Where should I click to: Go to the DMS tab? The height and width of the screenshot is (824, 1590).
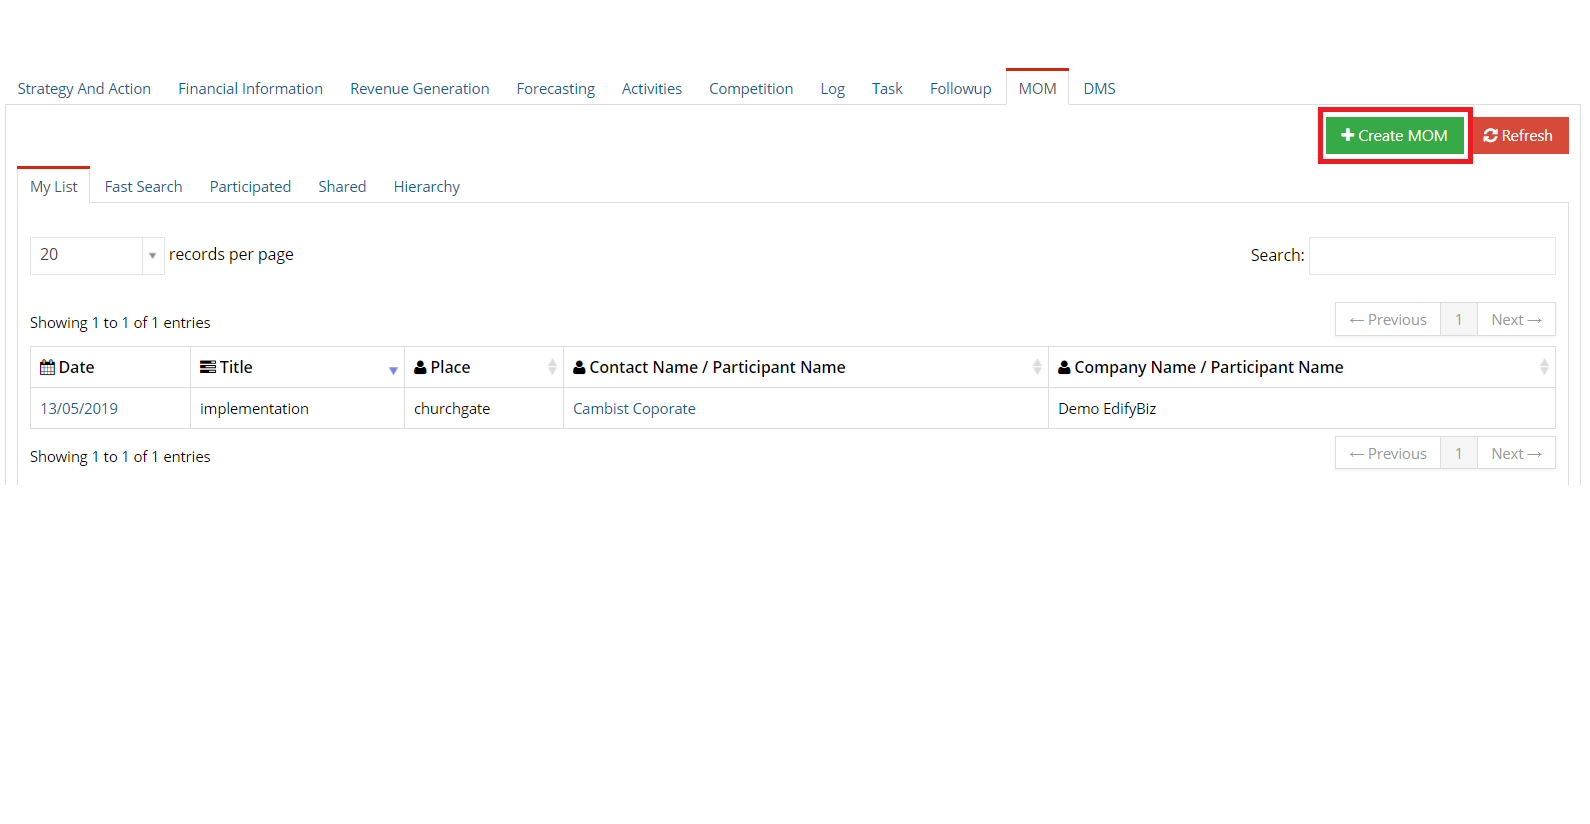coord(1099,89)
